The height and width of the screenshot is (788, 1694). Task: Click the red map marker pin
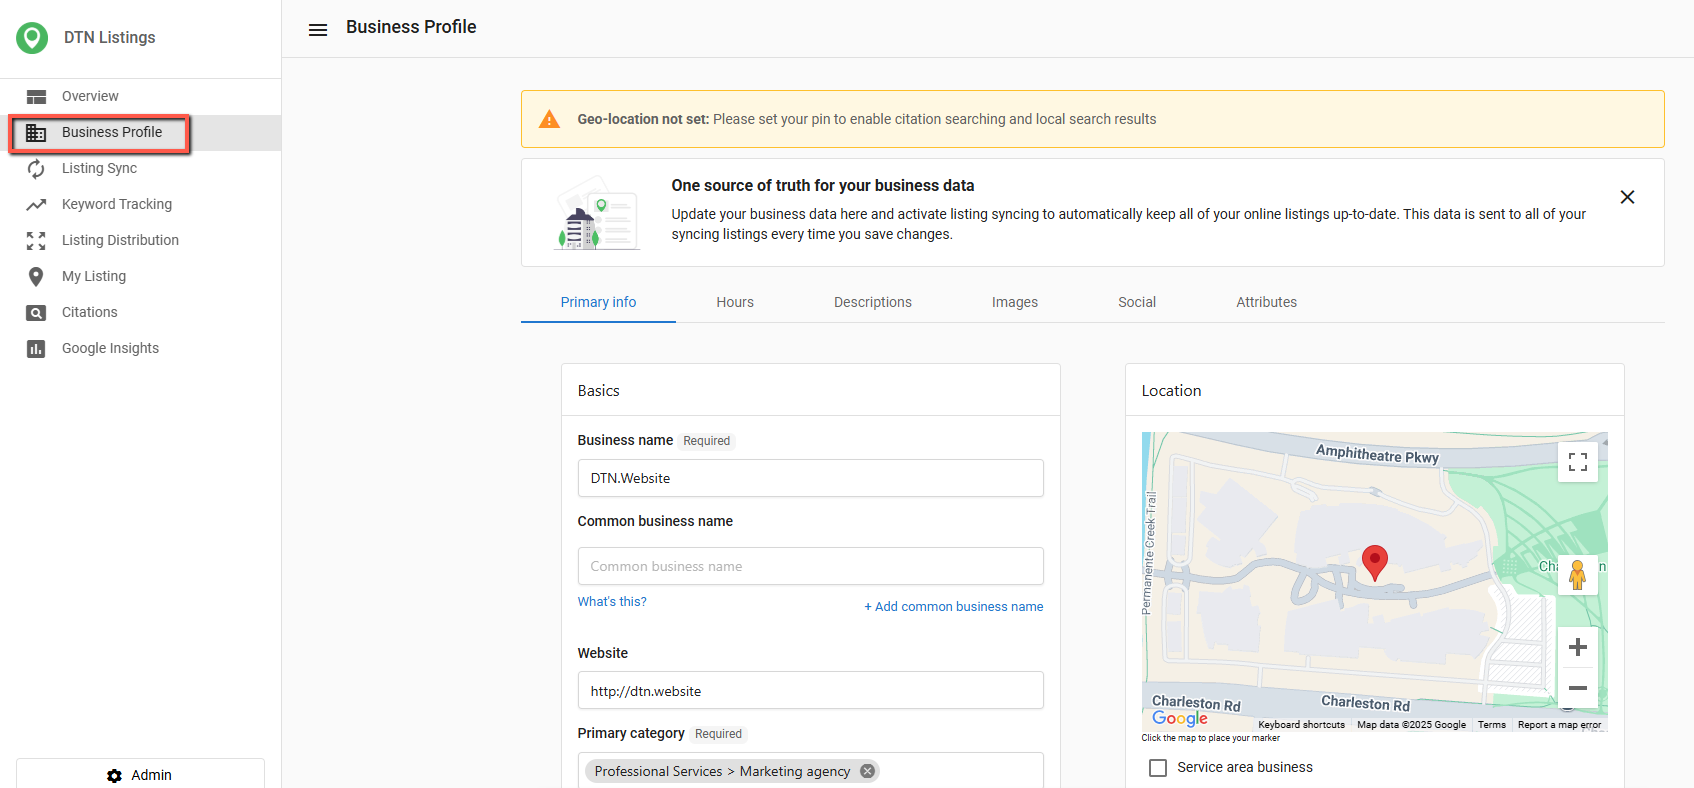point(1375,563)
